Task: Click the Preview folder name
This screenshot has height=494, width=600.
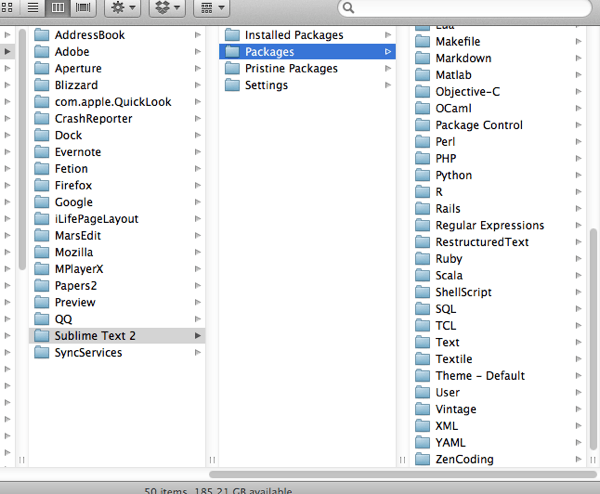Action: (x=75, y=302)
